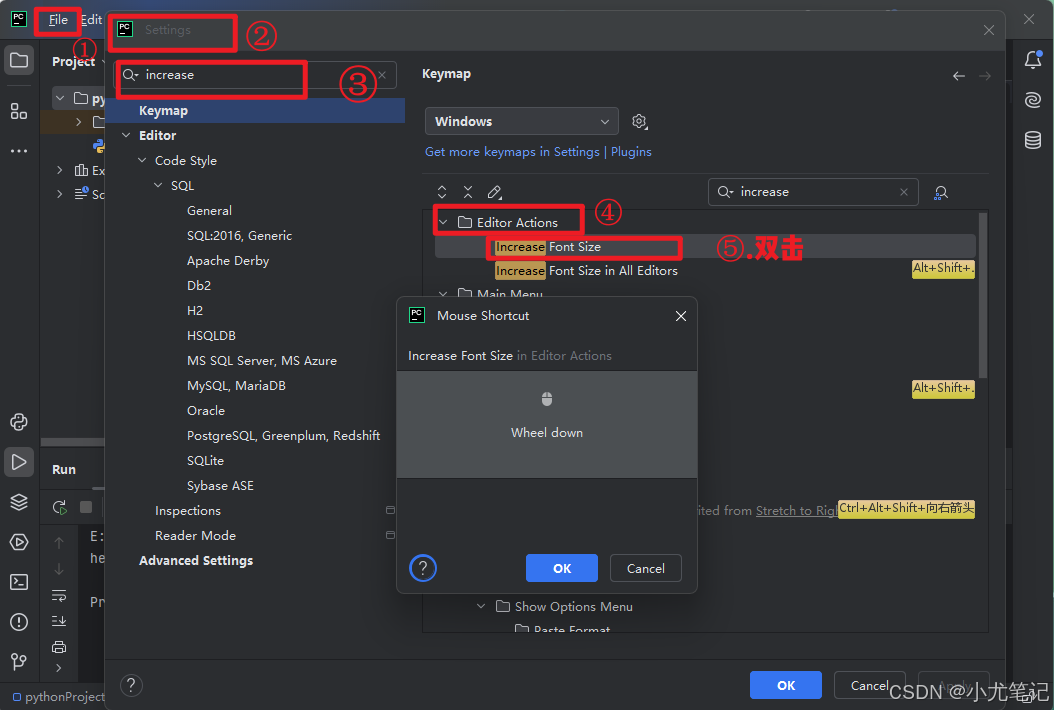Click Collapse All icon in Keymap toolbar
This screenshot has height=710, width=1054.
(x=468, y=192)
